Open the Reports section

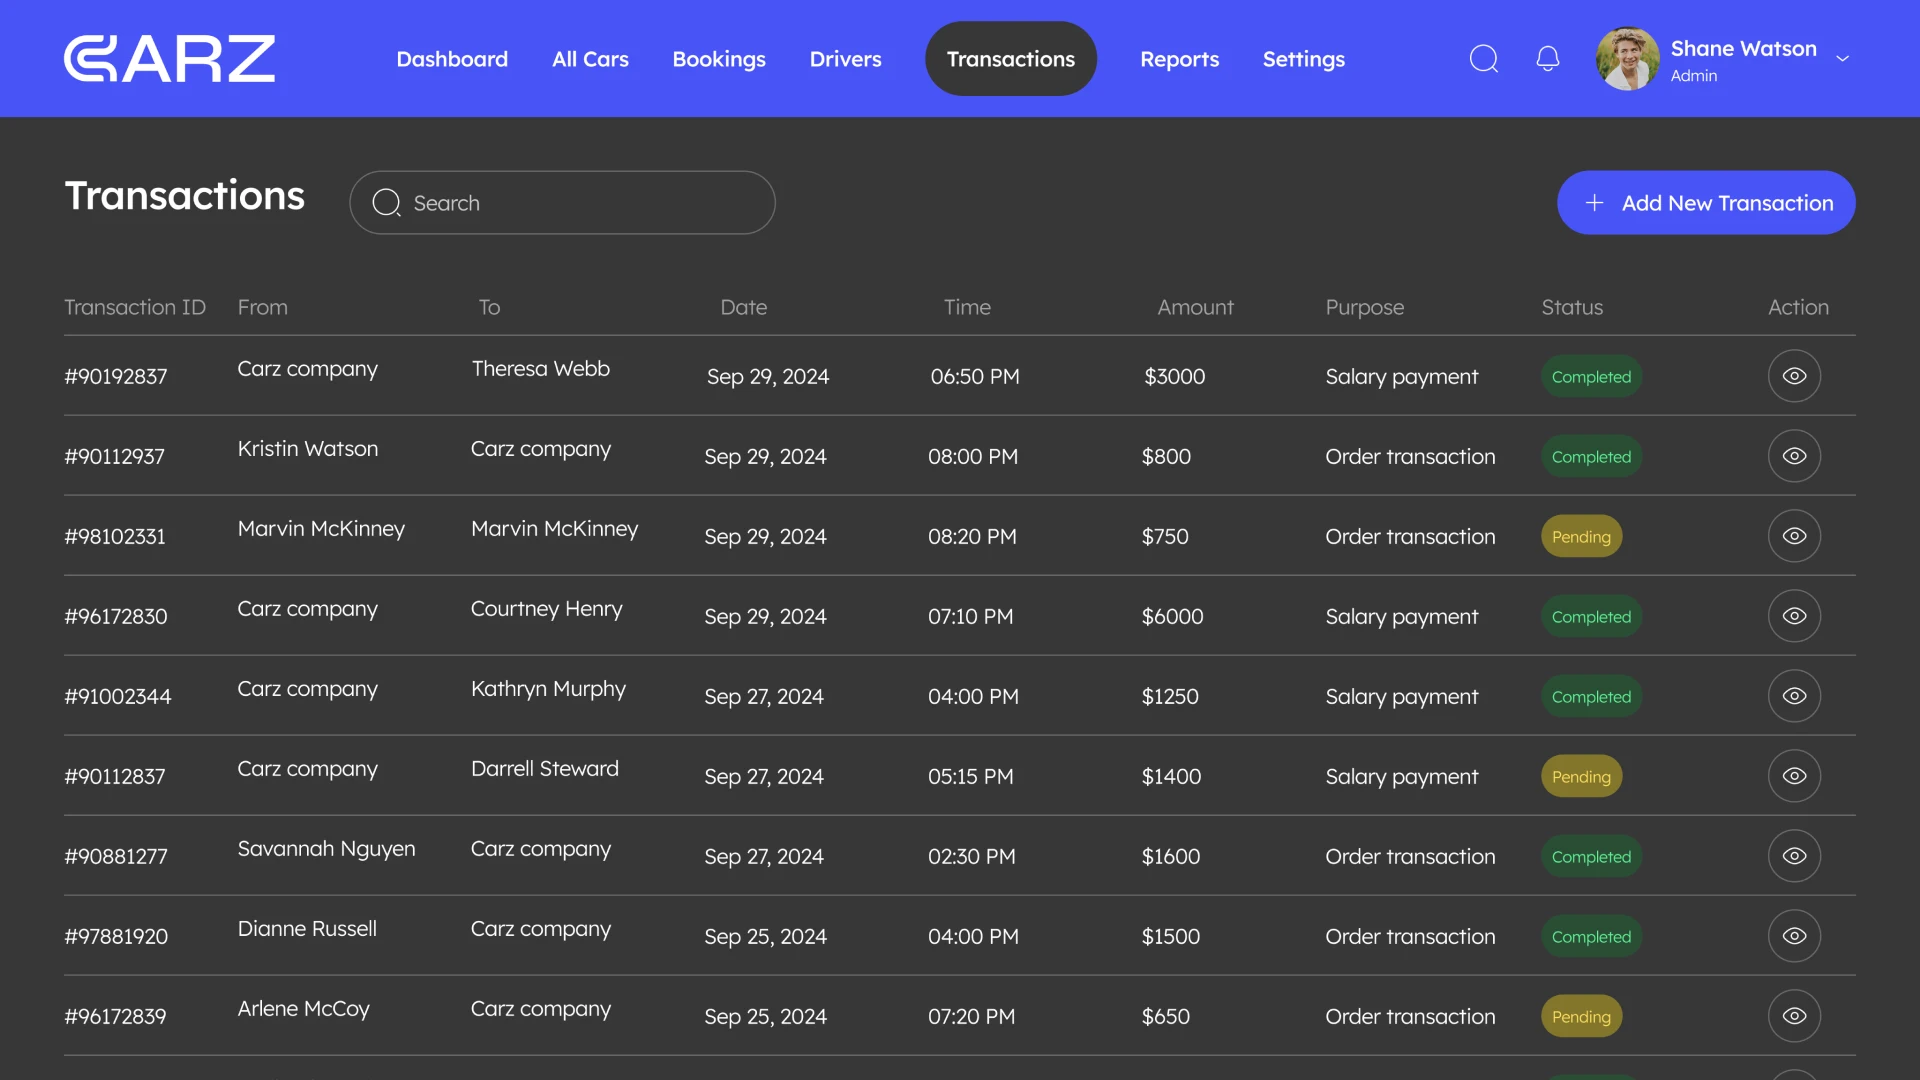1180,59
